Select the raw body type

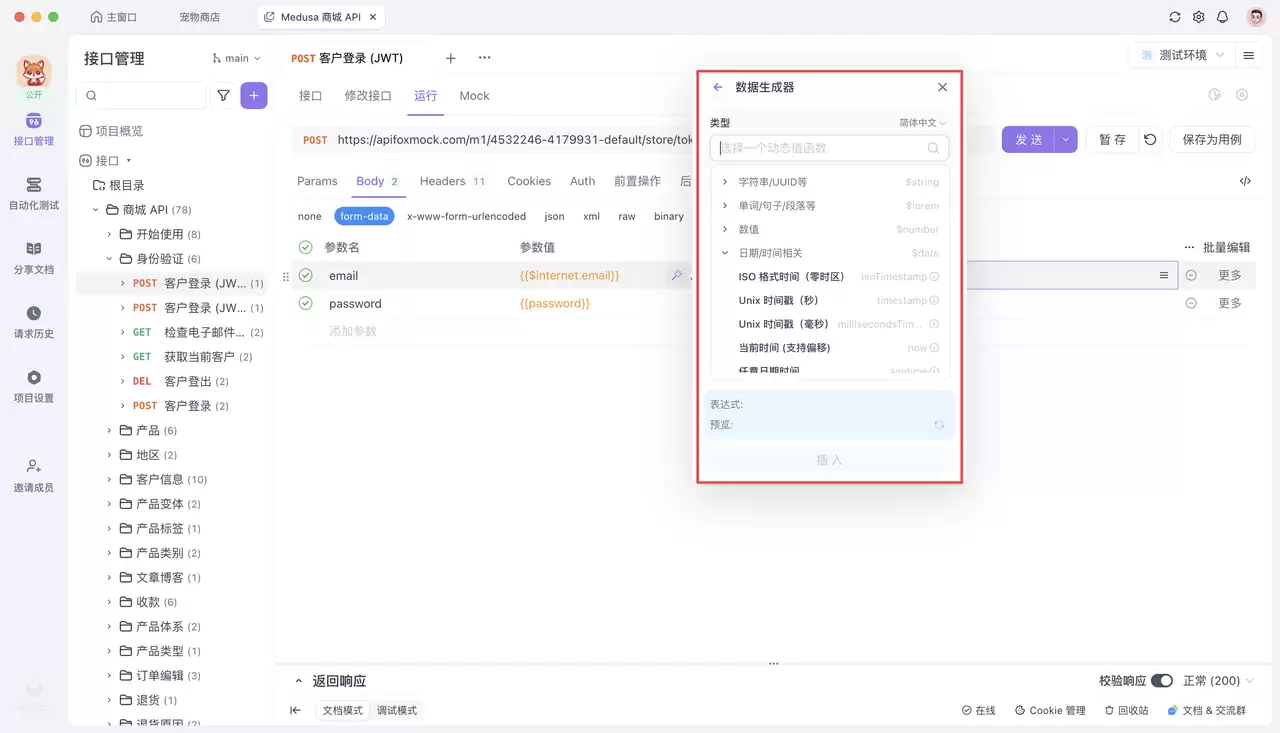point(627,216)
